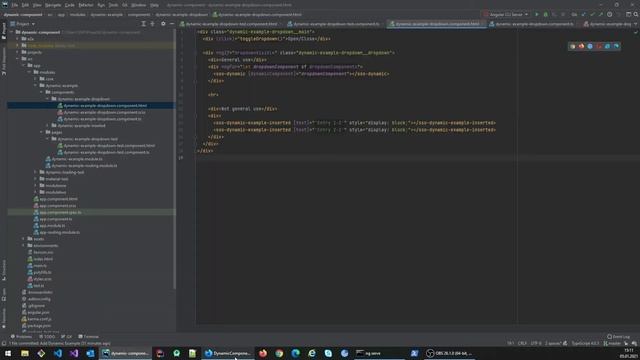Start debugging with the green bug icon
640x360 pixels.
pyautogui.click(x=545, y=14)
